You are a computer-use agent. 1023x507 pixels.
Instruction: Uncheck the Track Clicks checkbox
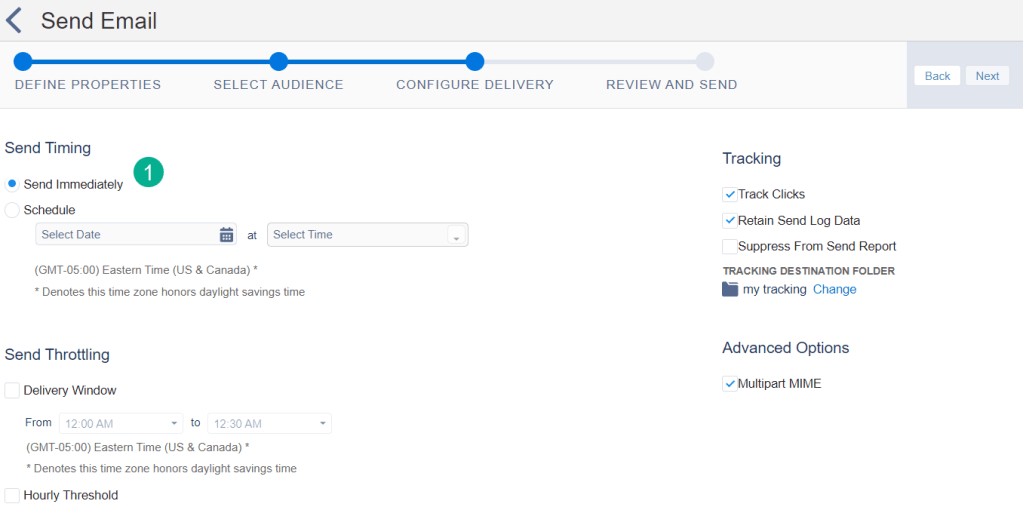tap(729, 194)
